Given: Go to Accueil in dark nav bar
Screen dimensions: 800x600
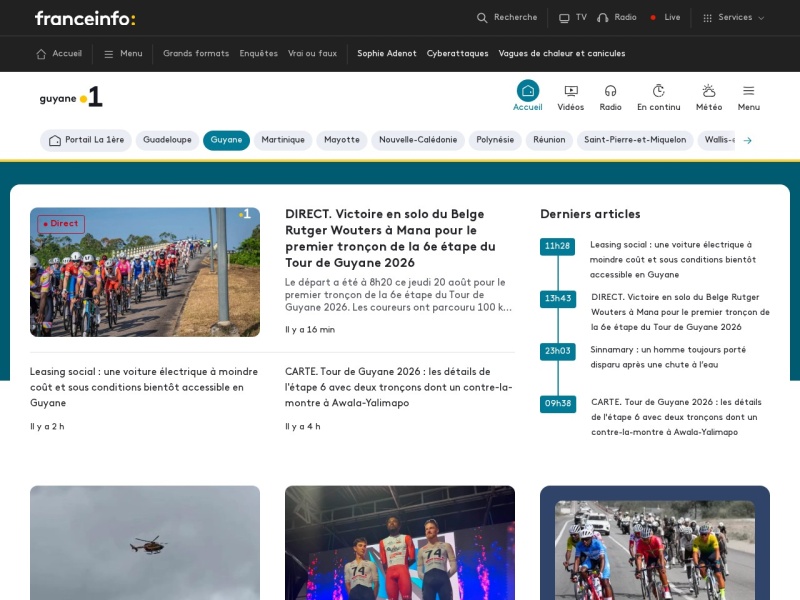Looking at the screenshot, I should [59, 54].
